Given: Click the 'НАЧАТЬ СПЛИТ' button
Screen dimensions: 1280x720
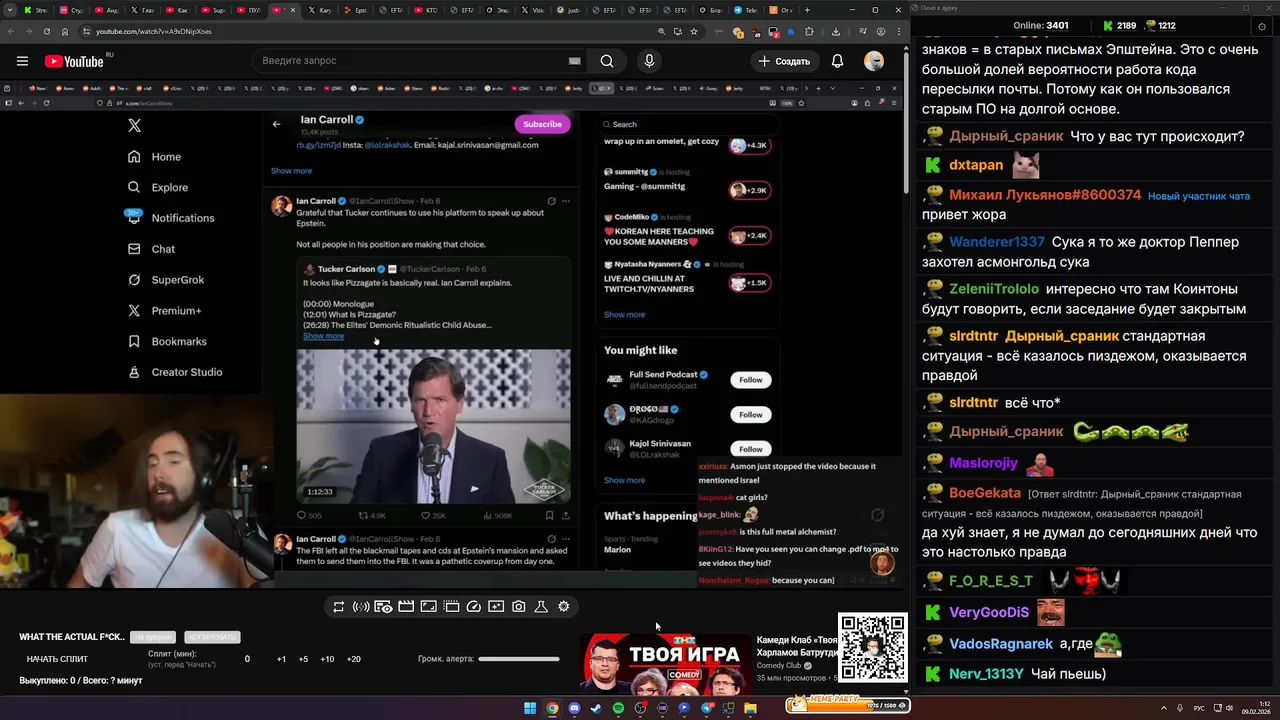Looking at the screenshot, I should pyautogui.click(x=57, y=659).
